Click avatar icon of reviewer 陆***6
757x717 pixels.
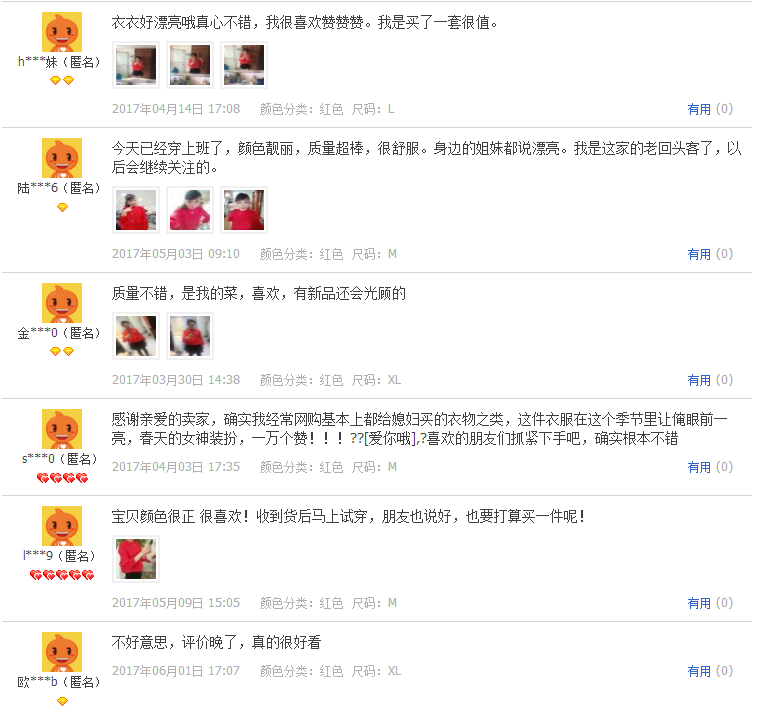(x=62, y=158)
